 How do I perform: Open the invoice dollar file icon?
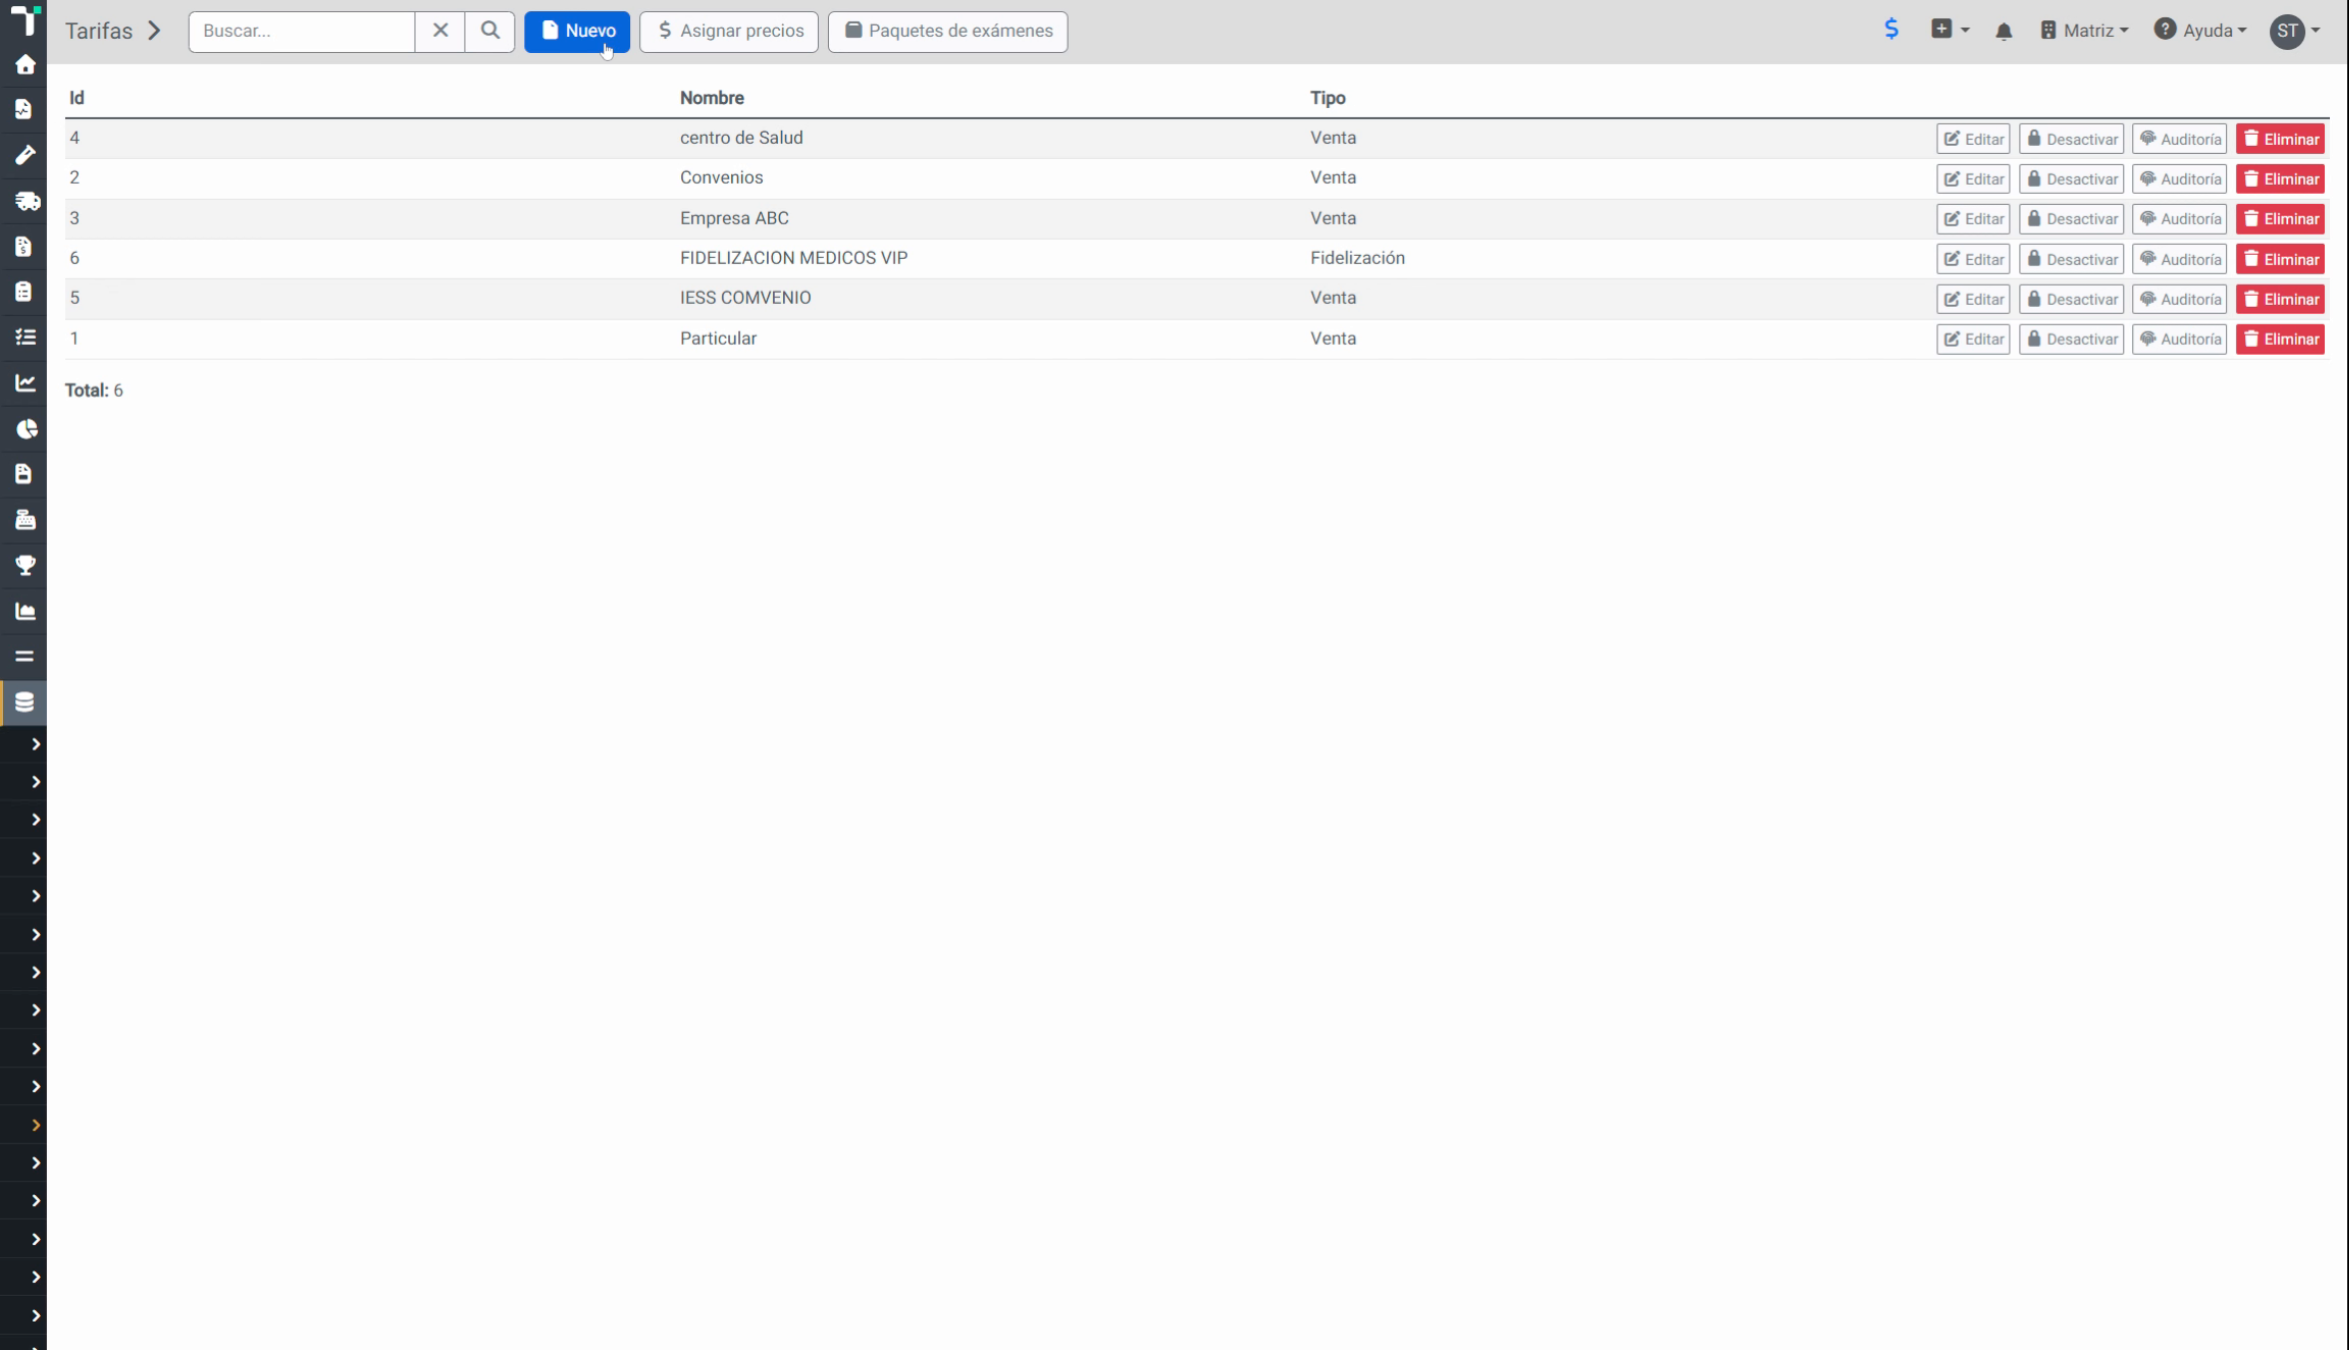(24, 246)
